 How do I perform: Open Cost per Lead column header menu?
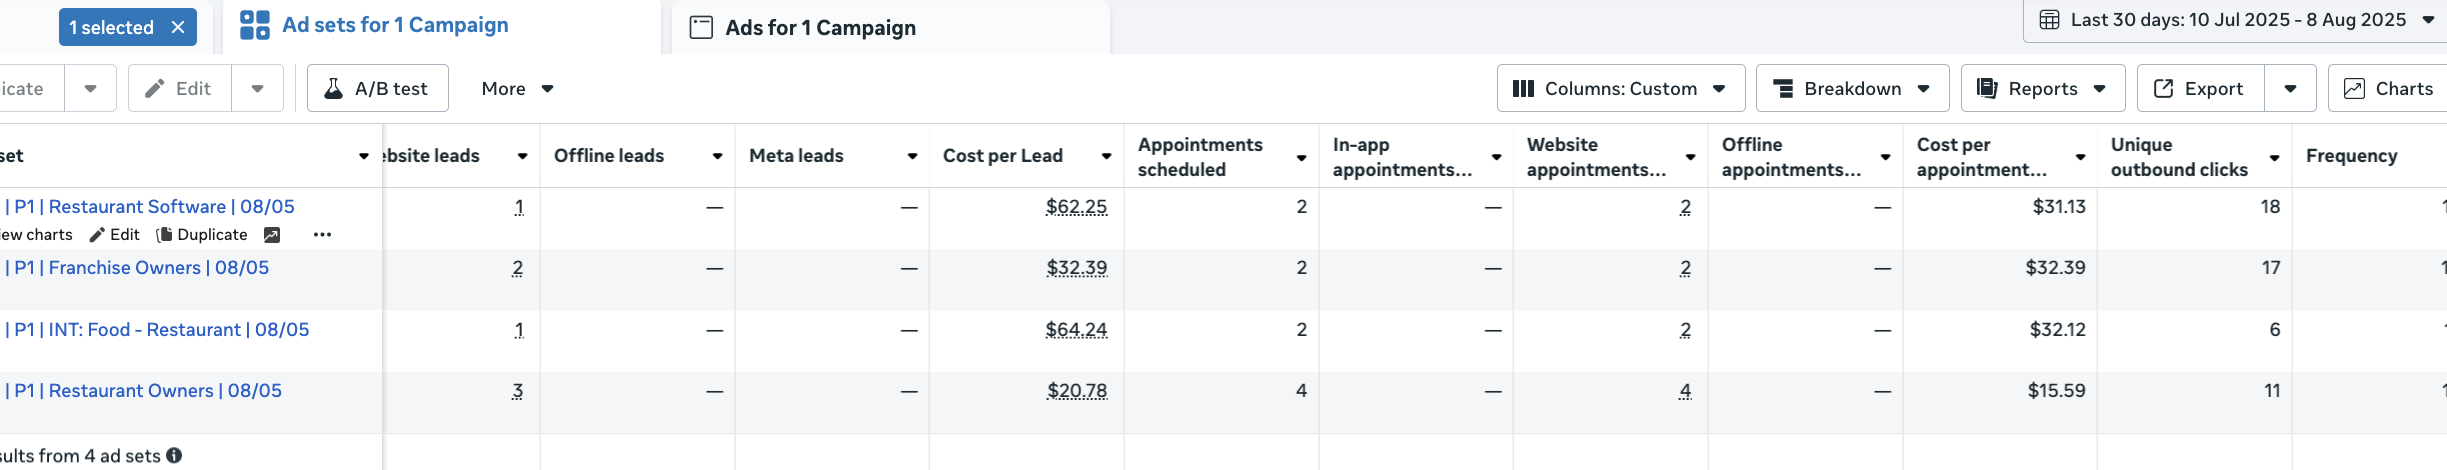[x=1107, y=156]
